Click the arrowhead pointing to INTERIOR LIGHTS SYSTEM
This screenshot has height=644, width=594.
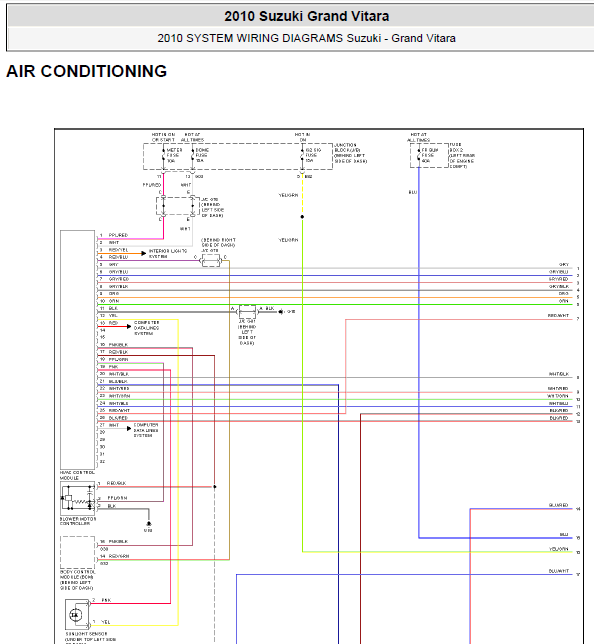click(x=143, y=253)
